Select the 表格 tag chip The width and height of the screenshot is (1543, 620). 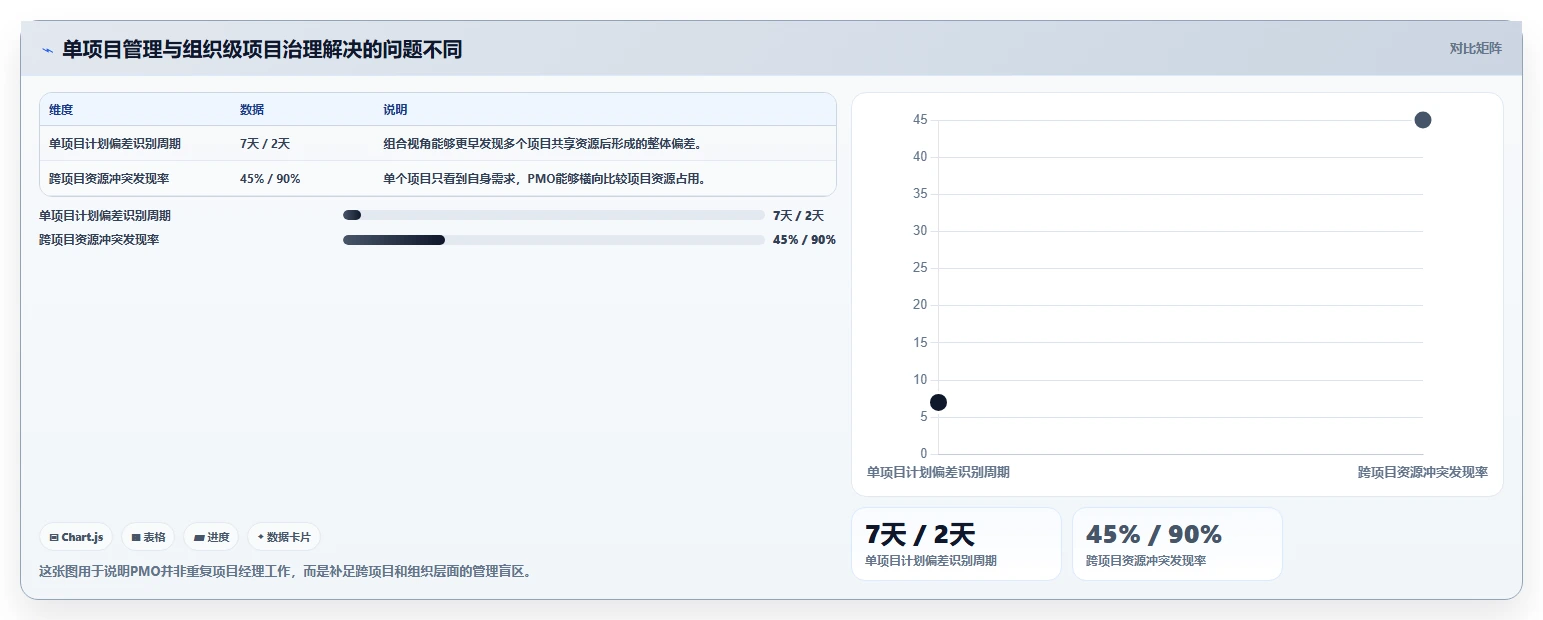click(x=148, y=537)
